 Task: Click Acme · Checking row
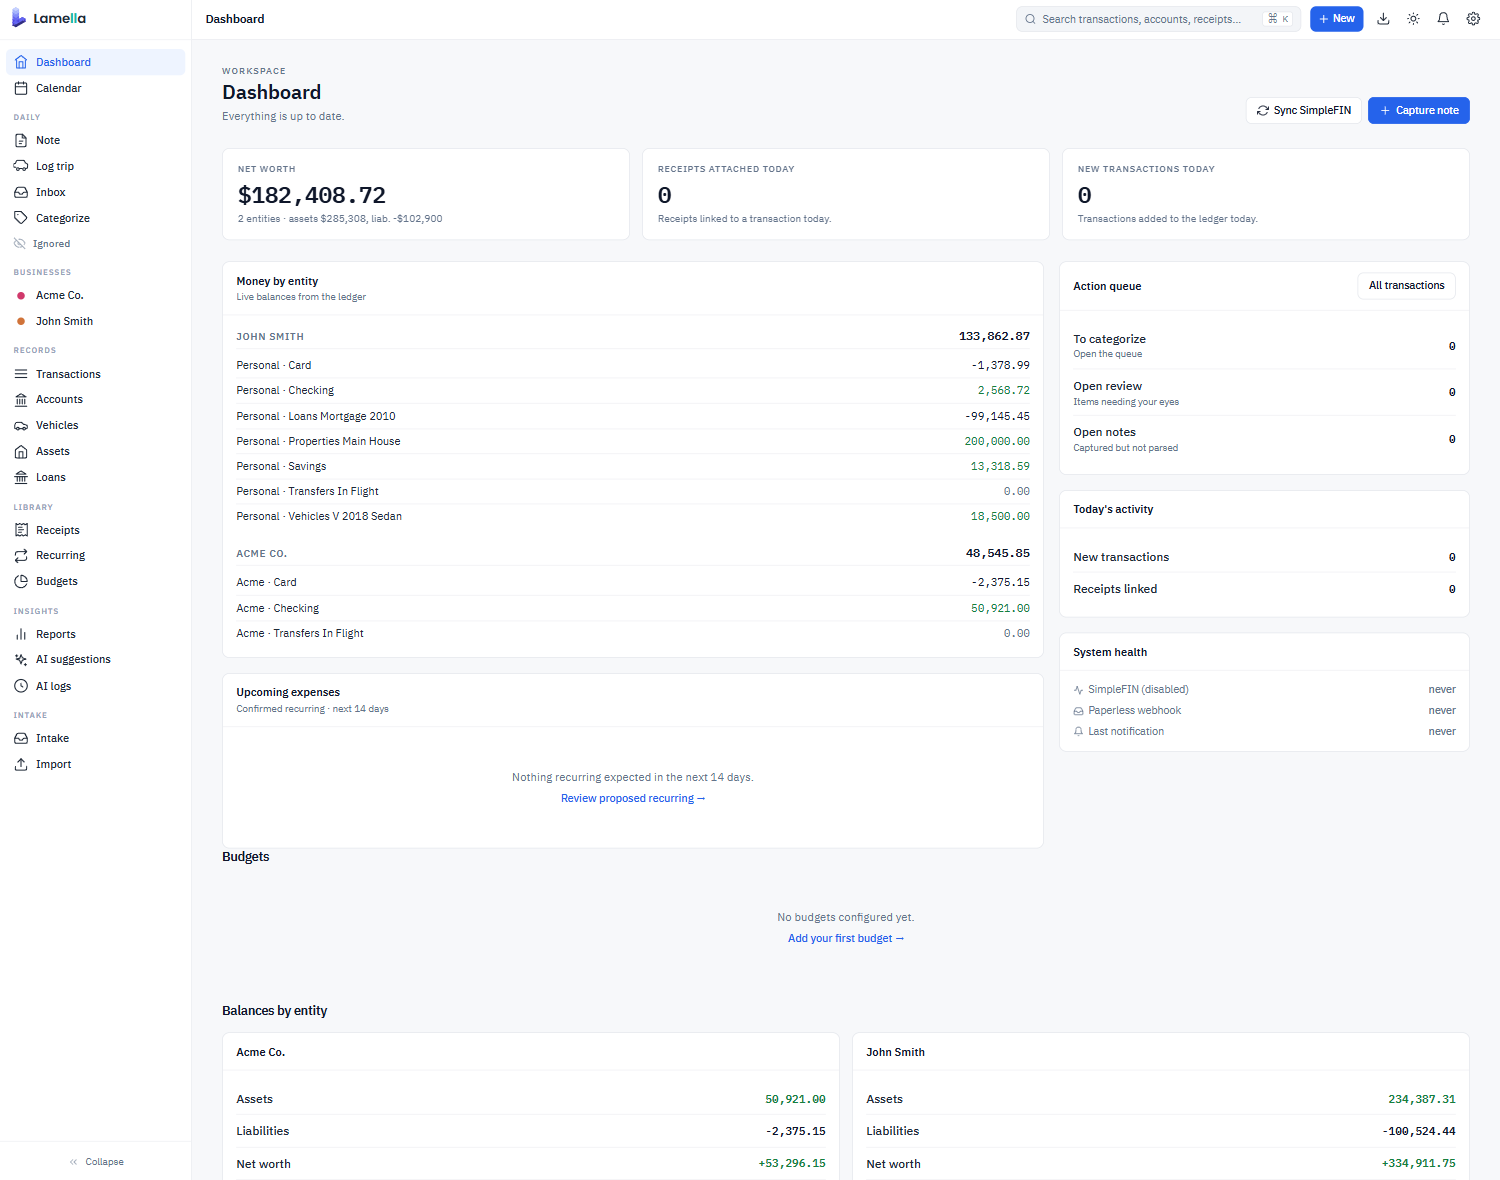click(633, 608)
